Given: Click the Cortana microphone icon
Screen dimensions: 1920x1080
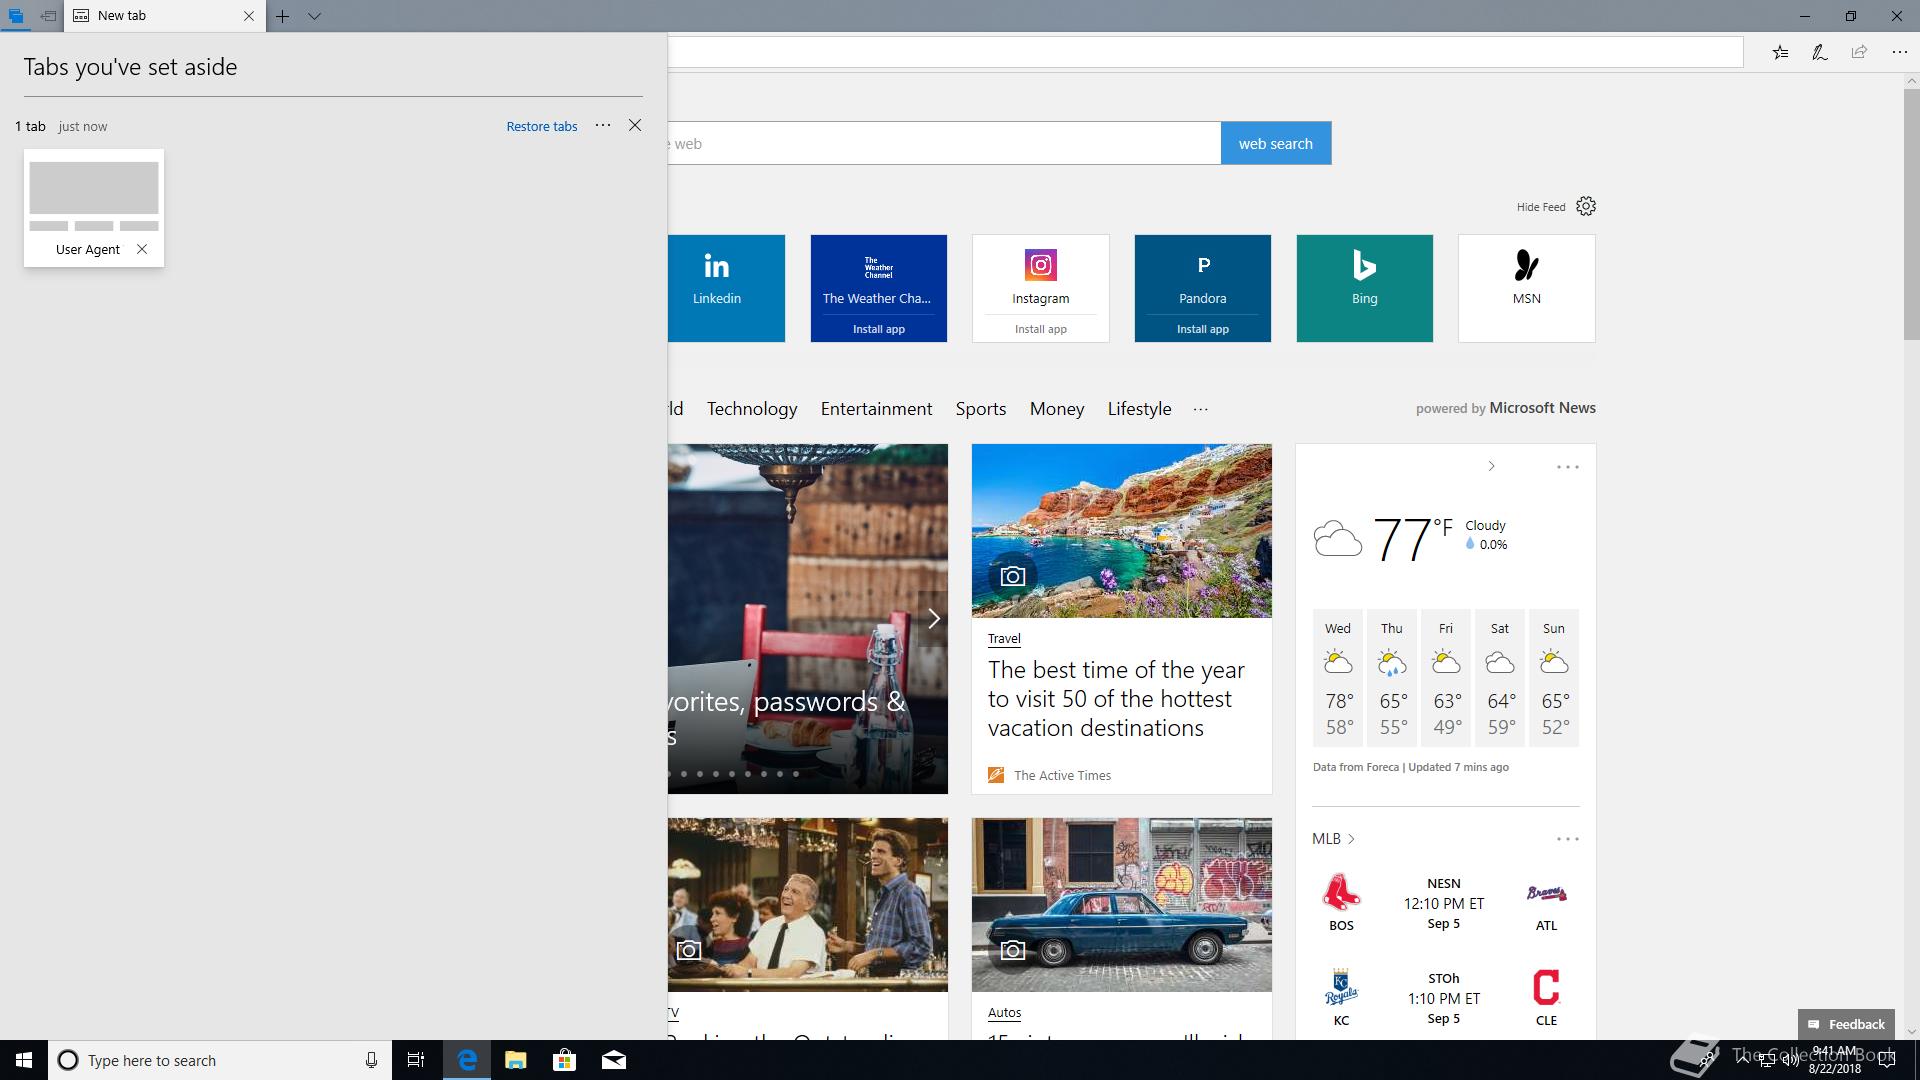Looking at the screenshot, I should coord(371,1060).
